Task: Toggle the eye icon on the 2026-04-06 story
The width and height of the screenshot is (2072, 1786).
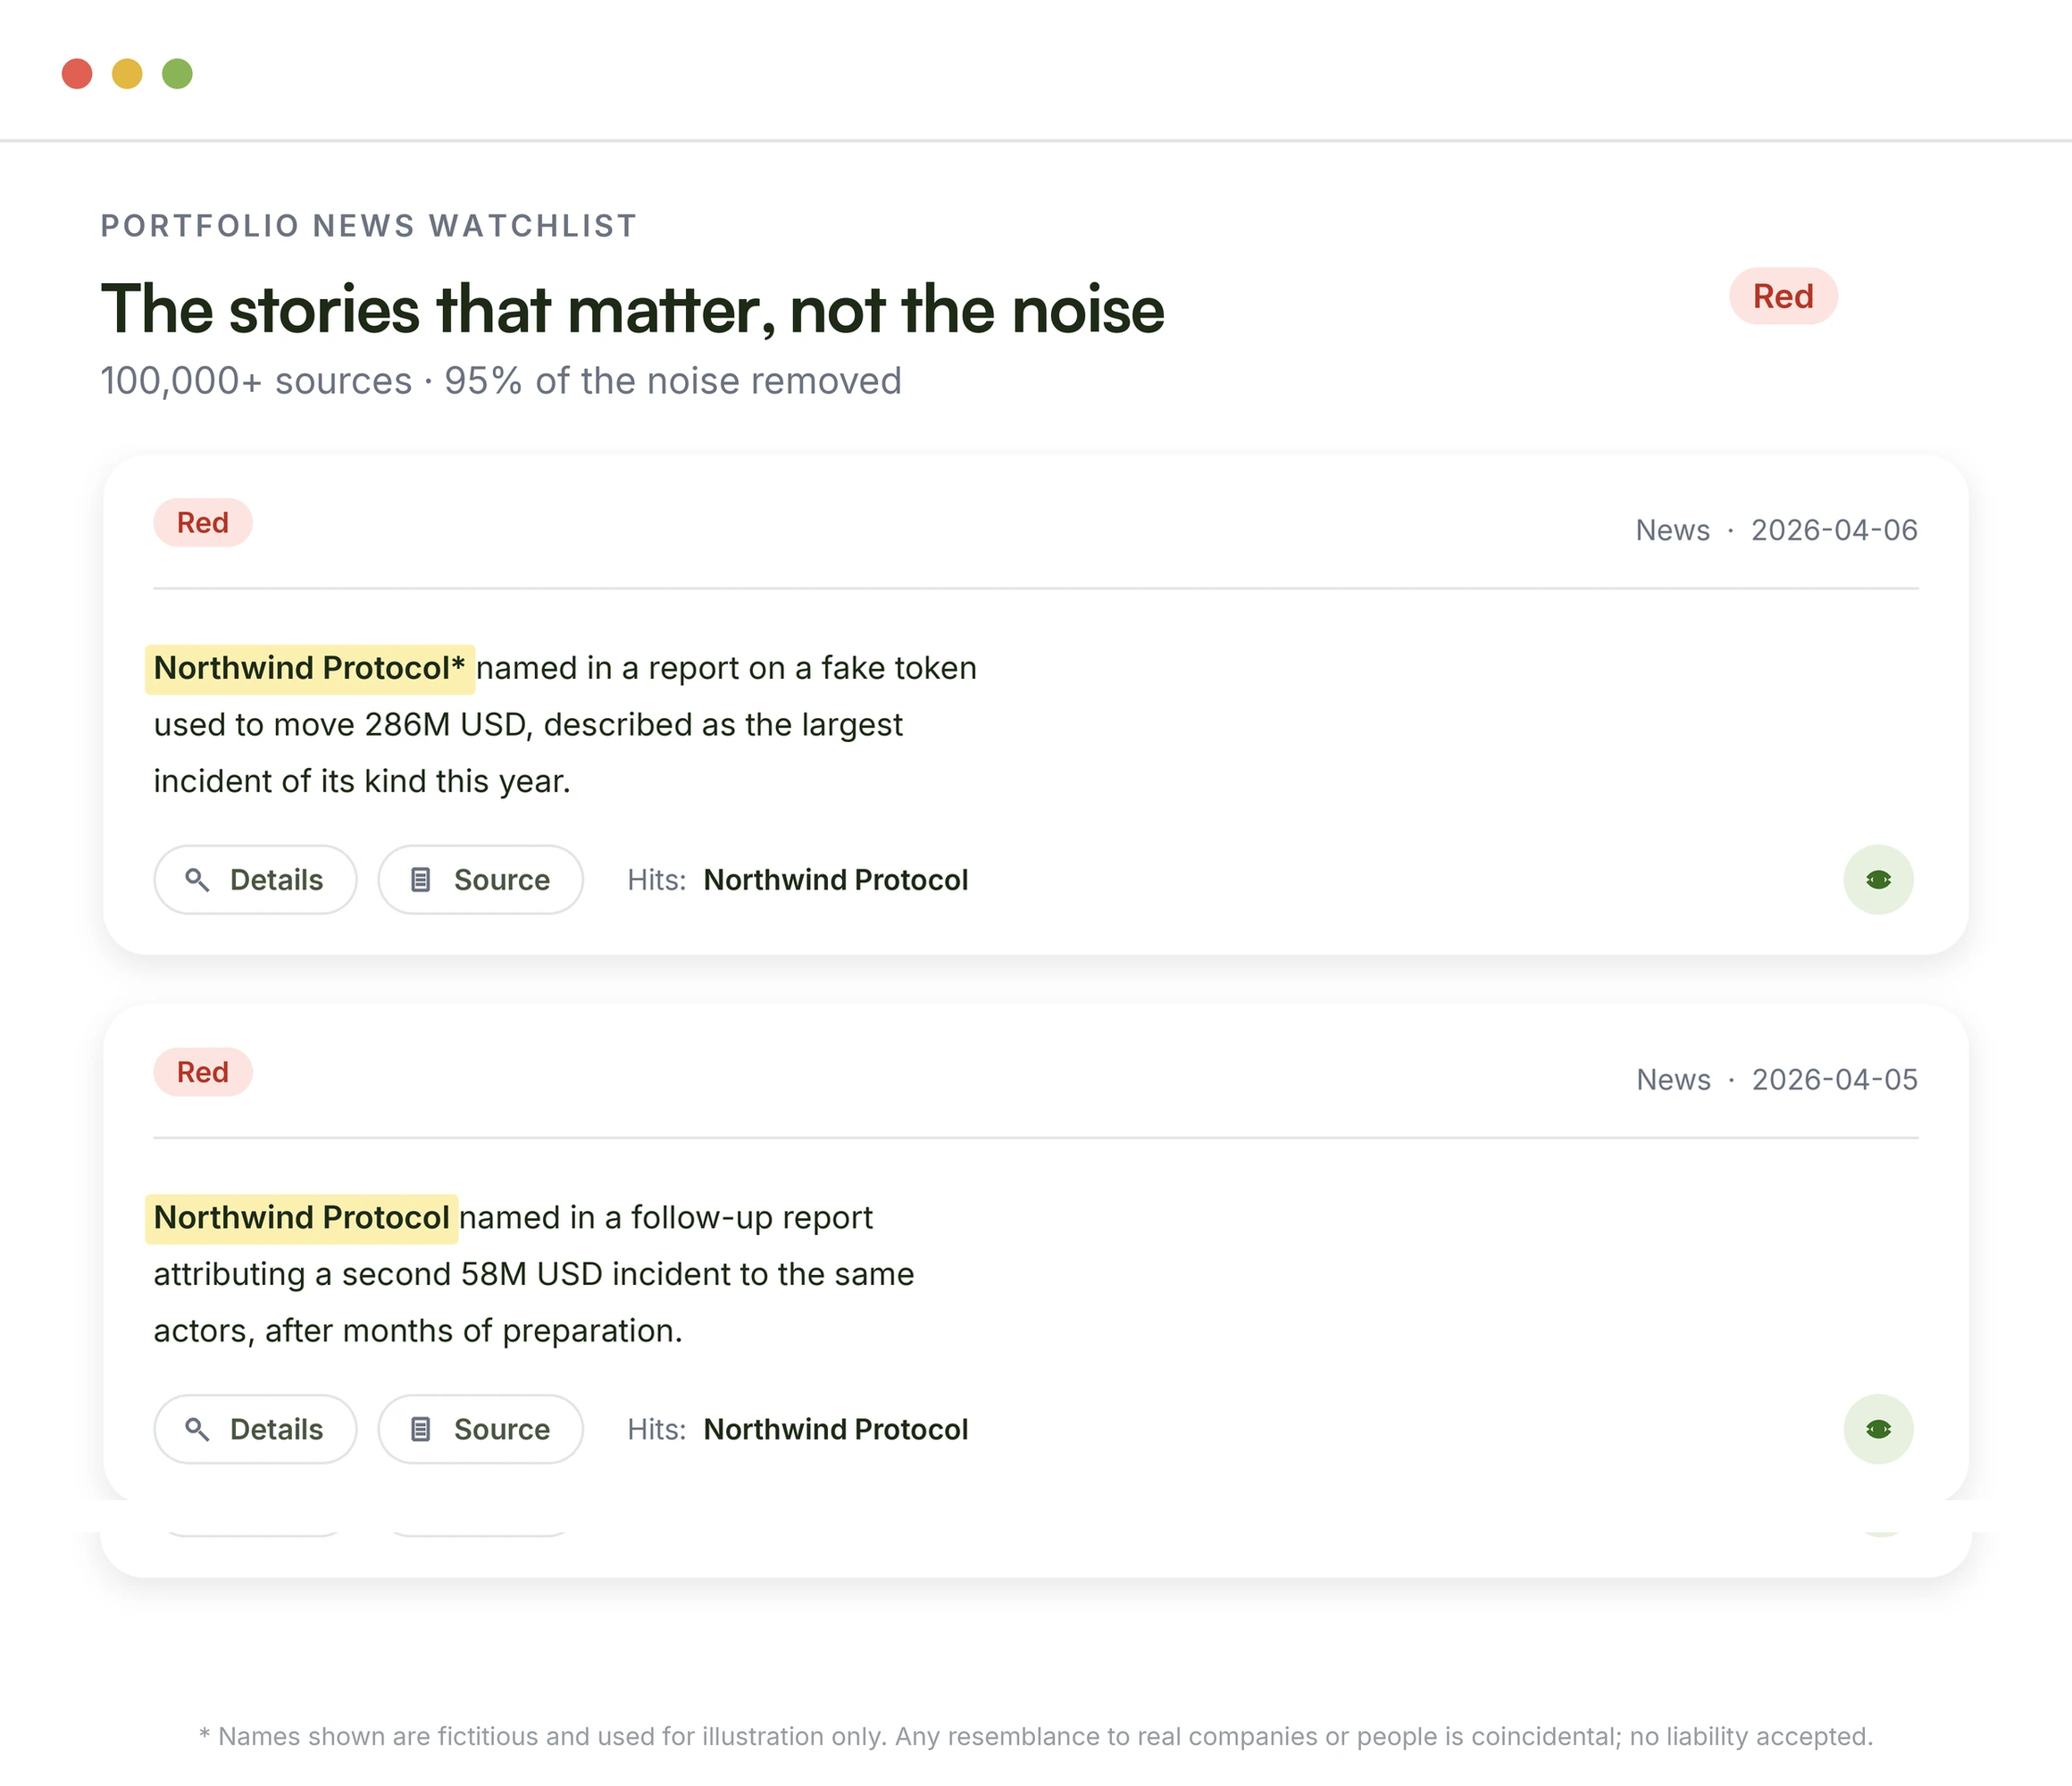Action: [x=1878, y=880]
